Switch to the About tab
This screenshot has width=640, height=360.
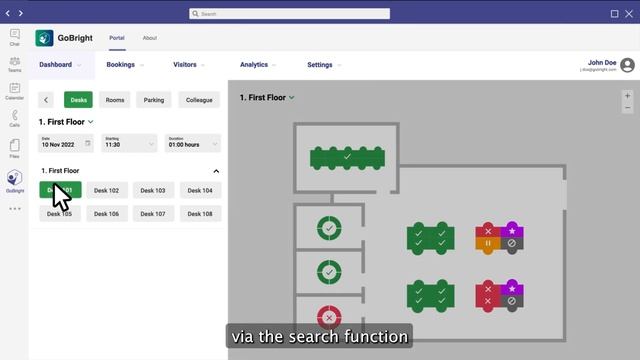click(150, 38)
